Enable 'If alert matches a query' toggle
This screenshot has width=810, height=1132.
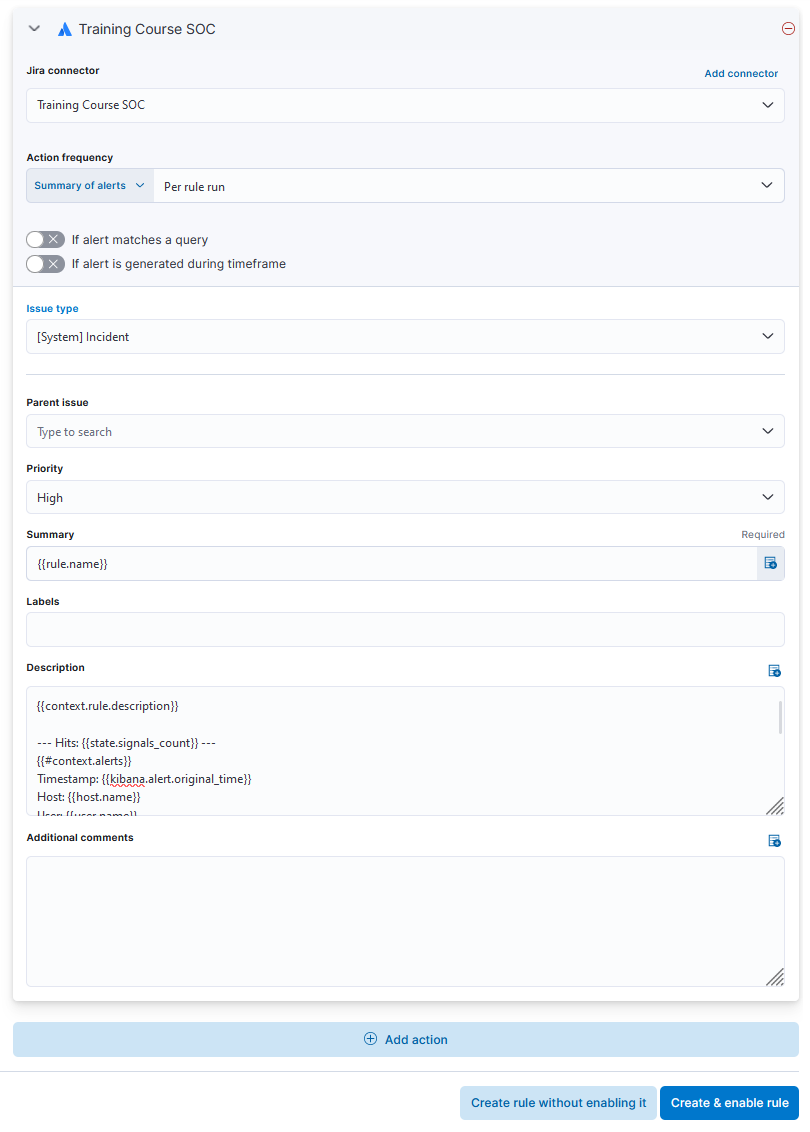click(x=46, y=240)
